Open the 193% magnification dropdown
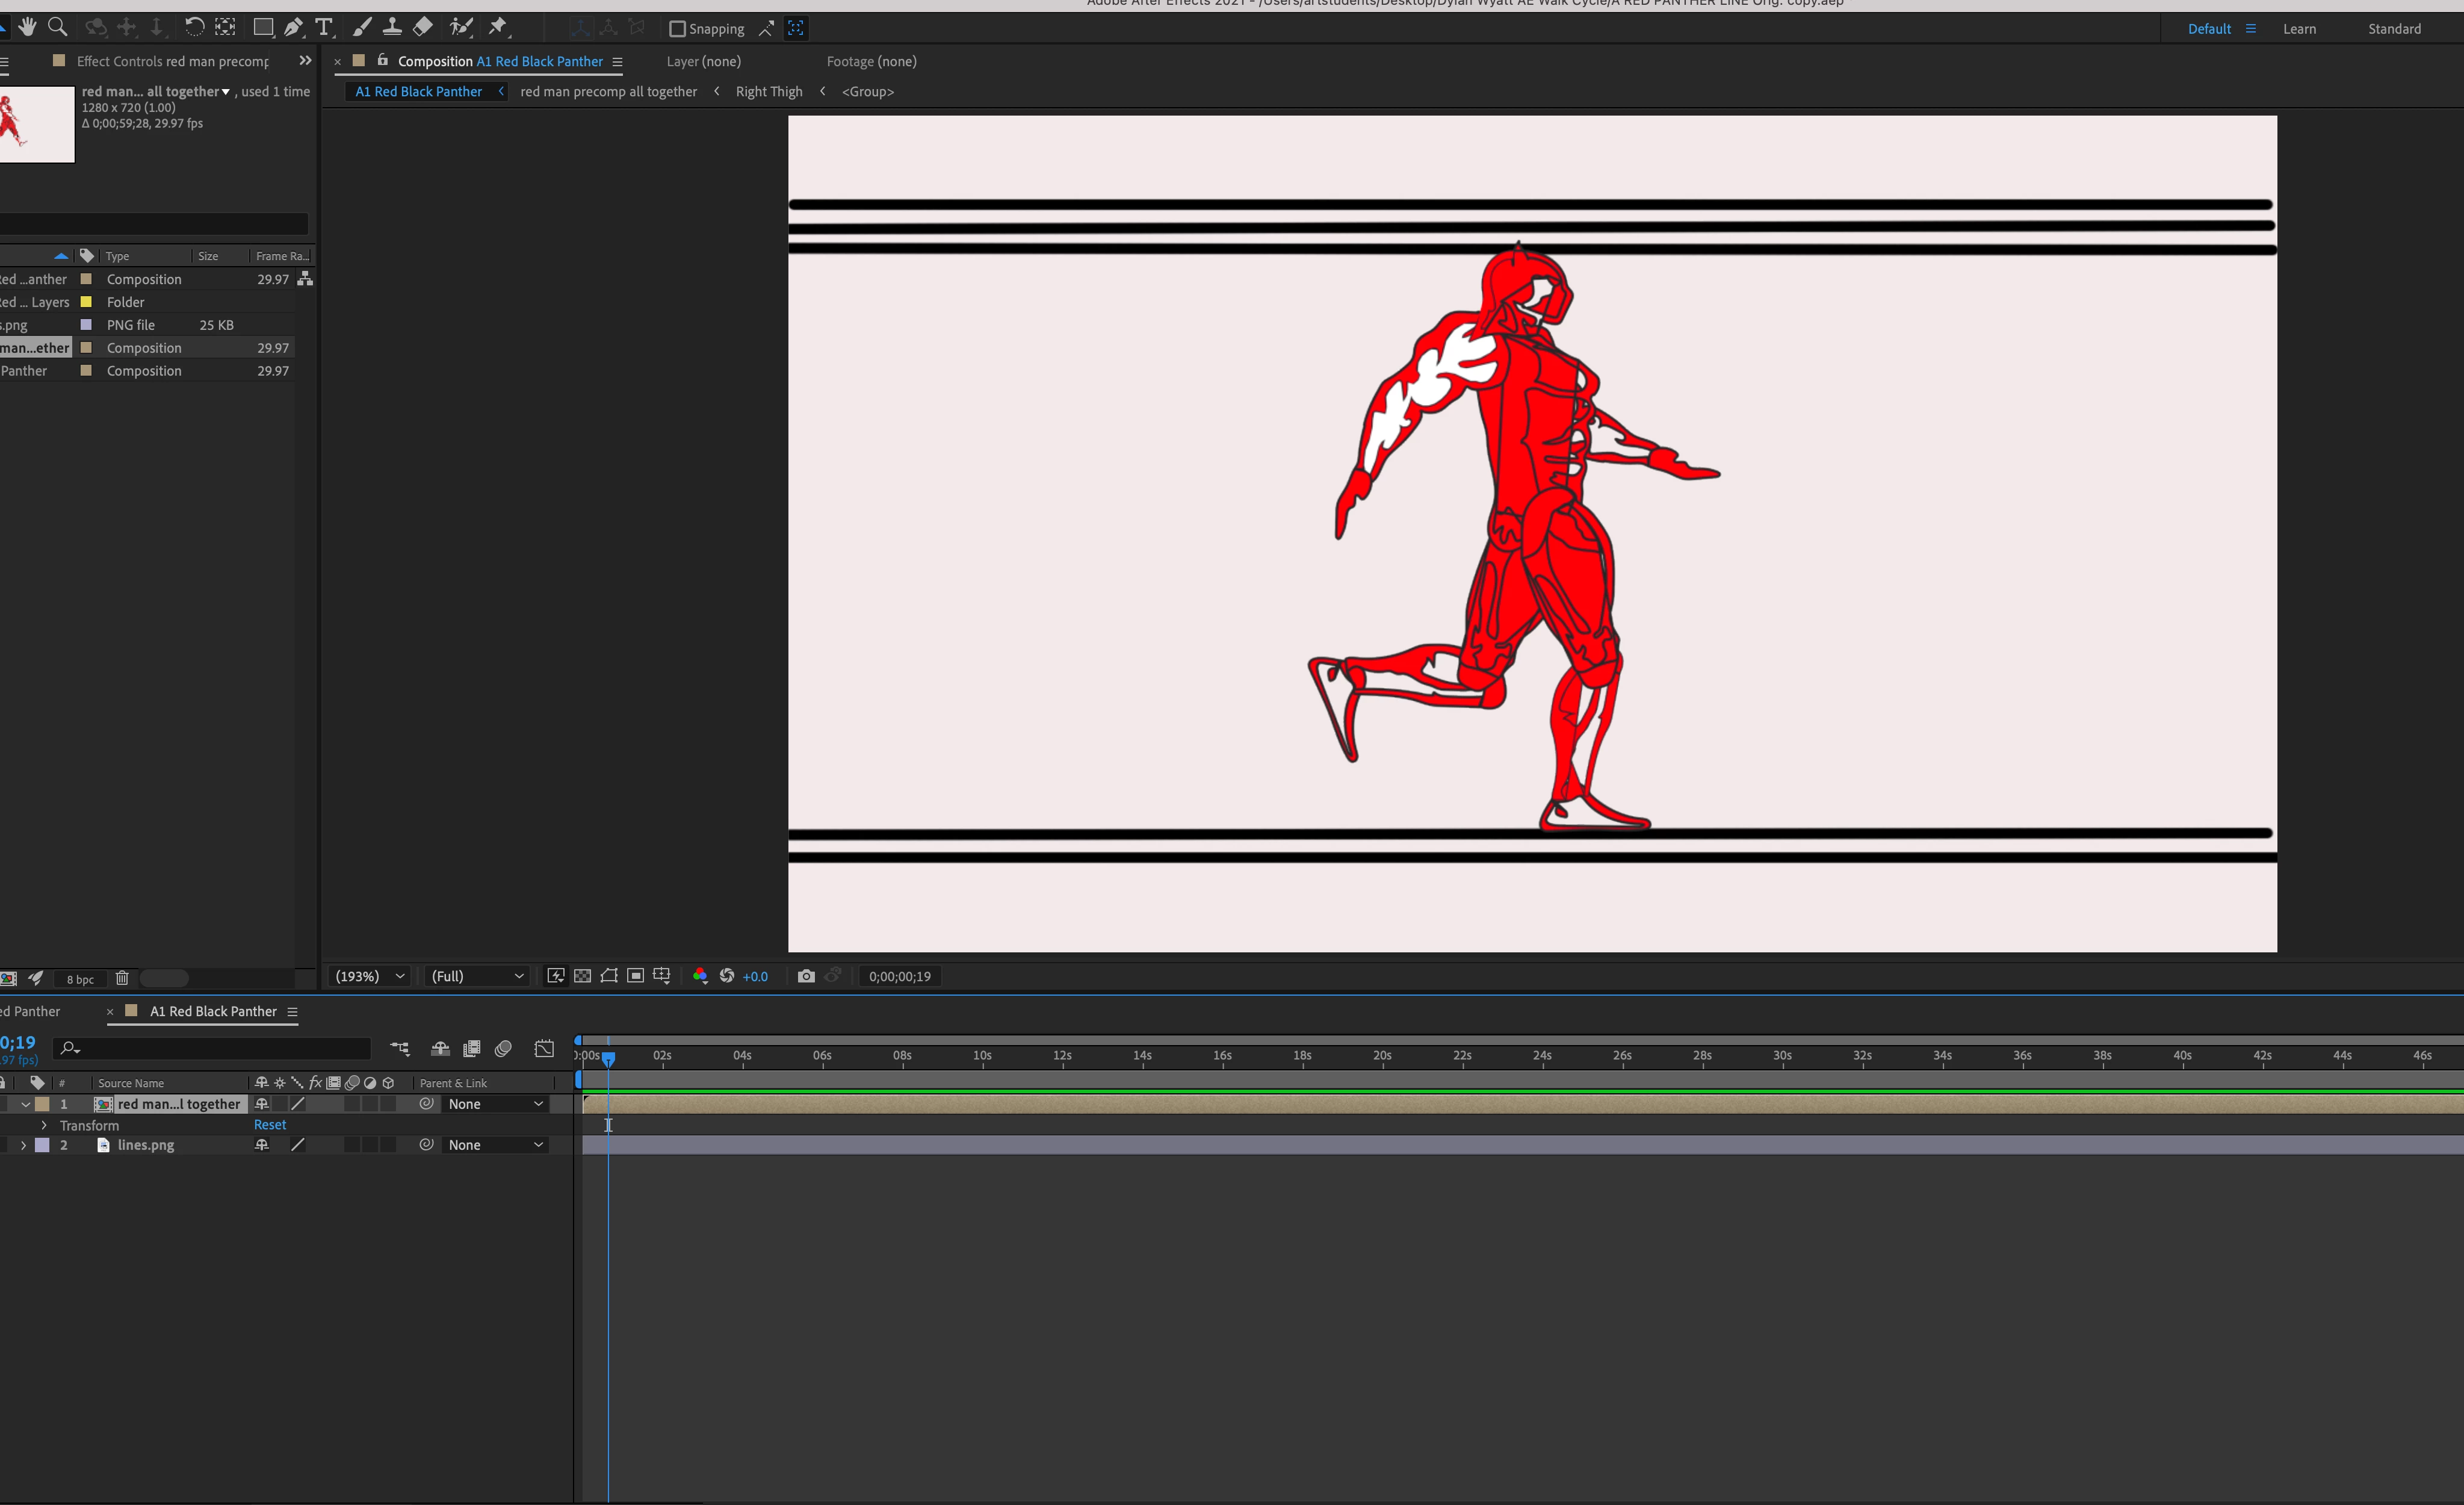Screen dimensions: 2464x1505 370,976
